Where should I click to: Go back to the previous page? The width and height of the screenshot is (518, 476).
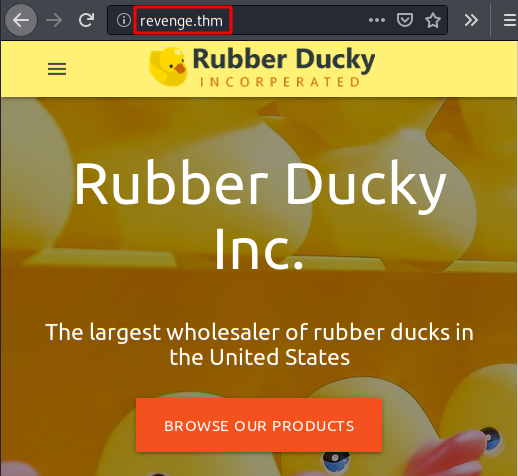[x=21, y=20]
